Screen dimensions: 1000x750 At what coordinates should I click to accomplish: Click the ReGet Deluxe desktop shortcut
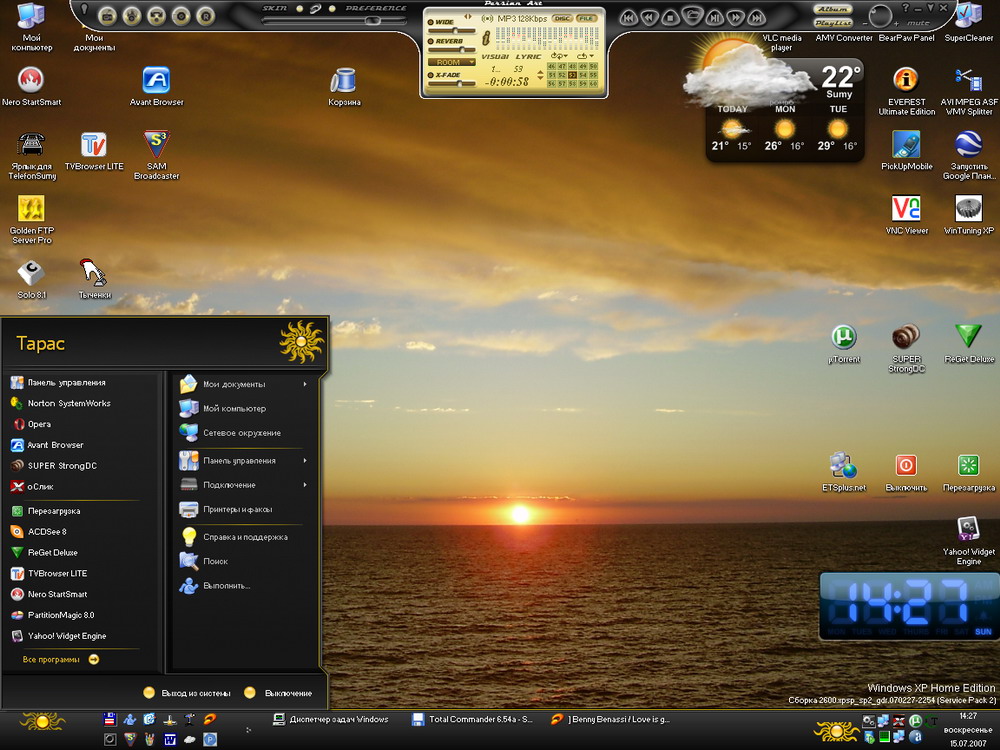968,337
